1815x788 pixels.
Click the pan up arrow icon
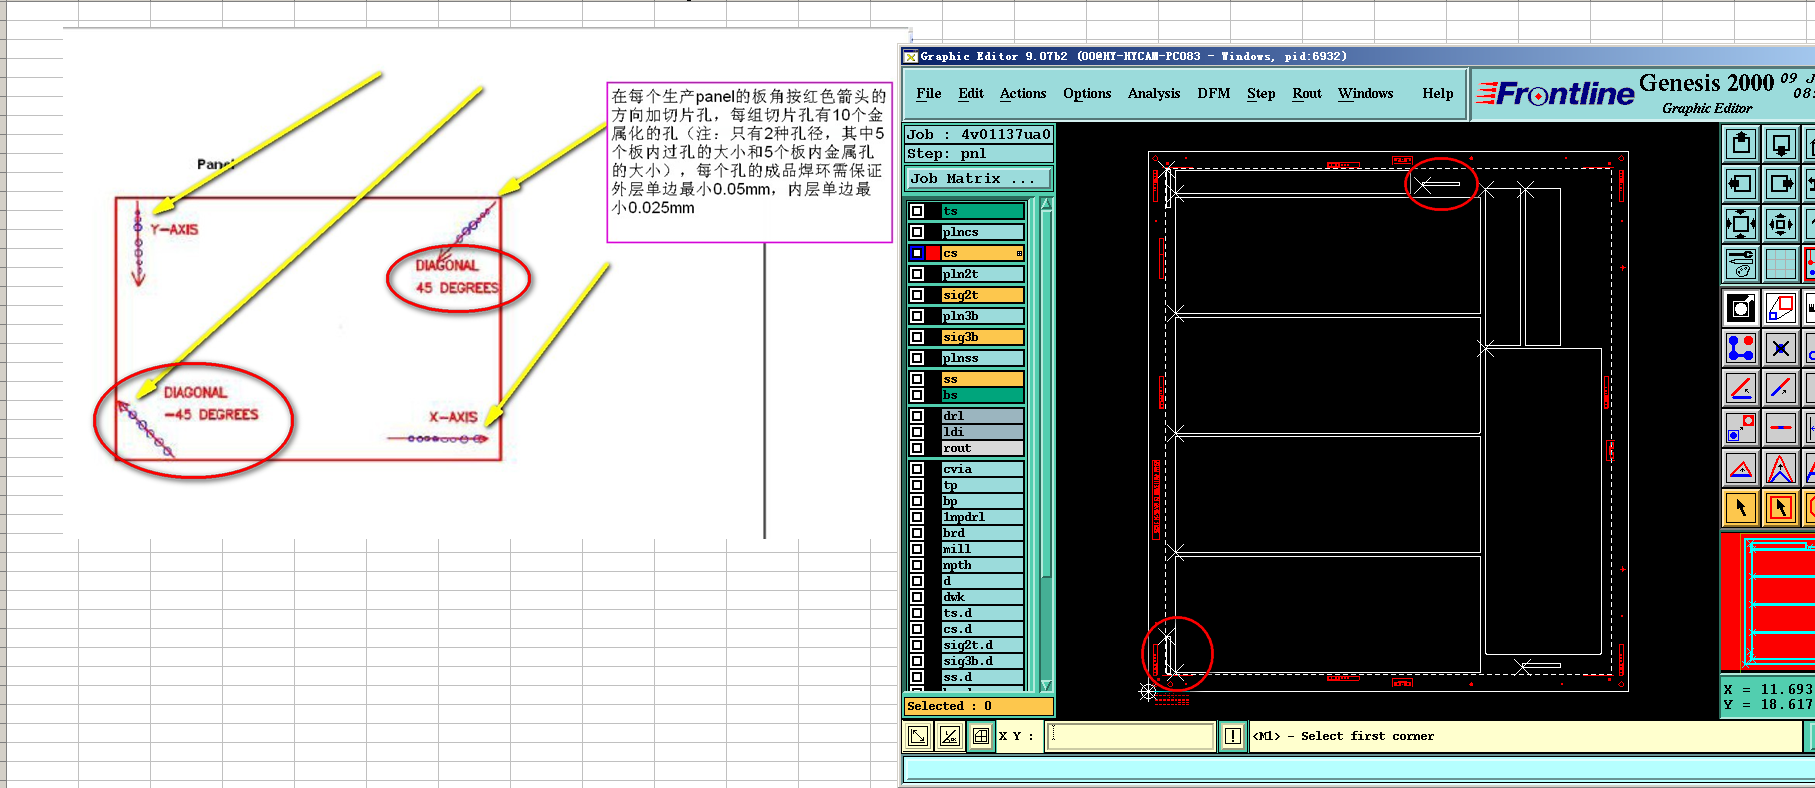[x=1741, y=144]
